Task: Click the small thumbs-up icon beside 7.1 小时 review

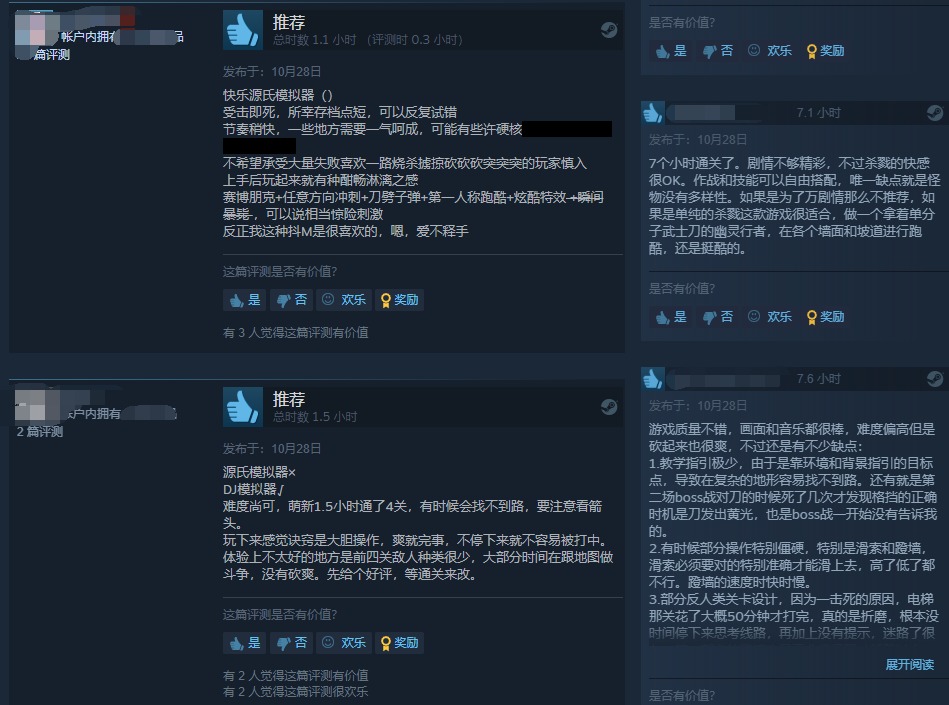Action: coord(652,113)
